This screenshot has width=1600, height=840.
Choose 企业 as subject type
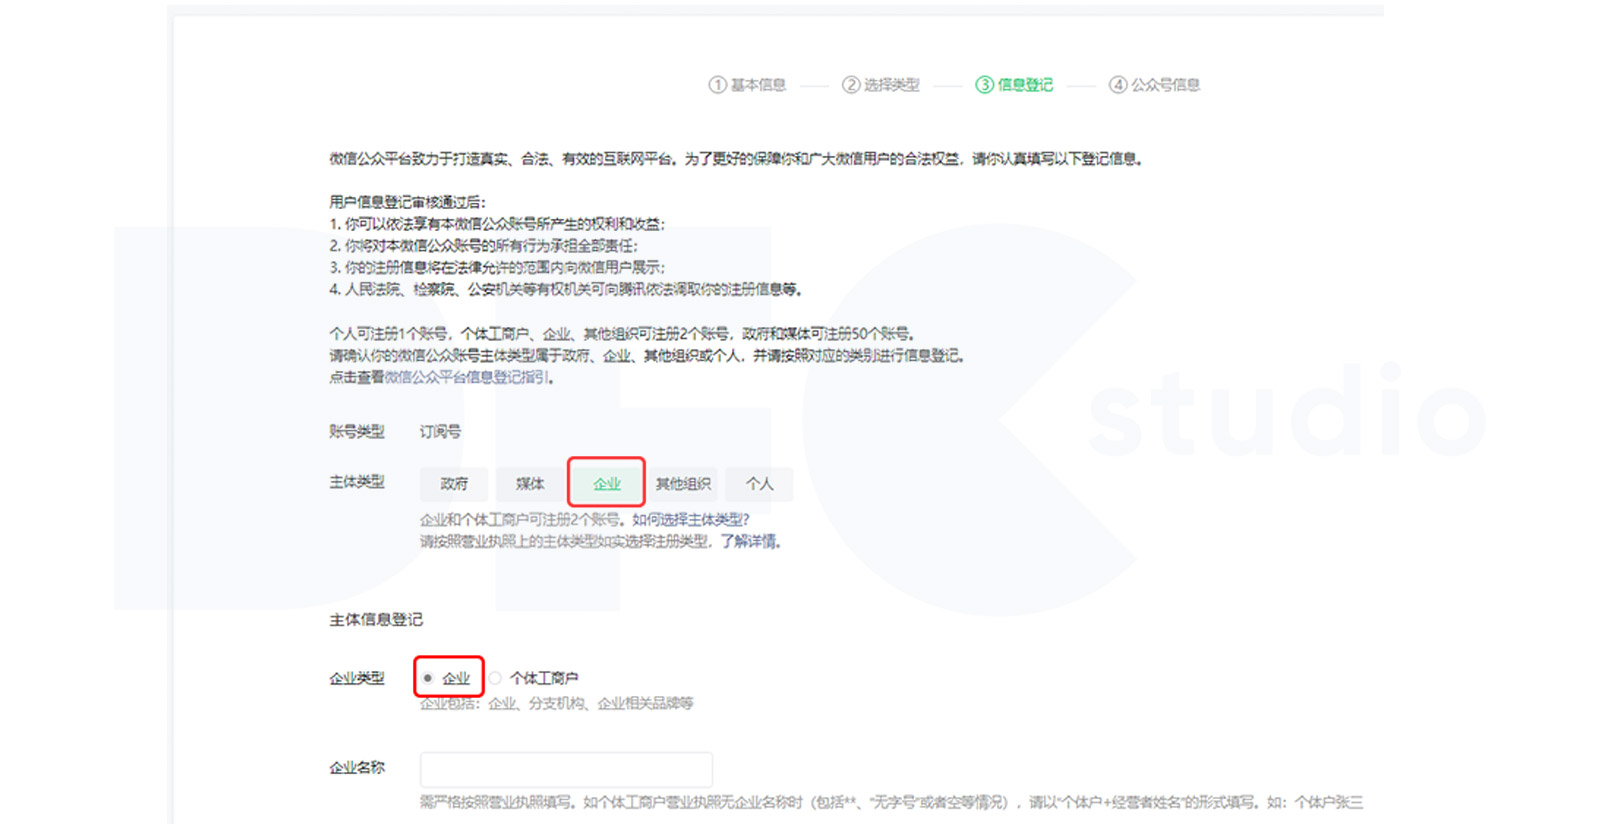tap(606, 484)
